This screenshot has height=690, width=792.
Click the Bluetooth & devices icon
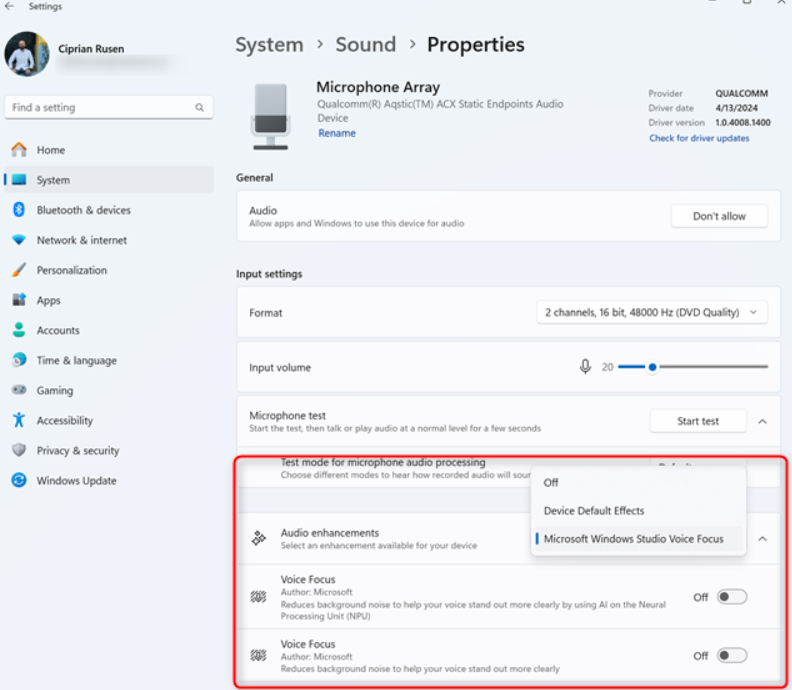(18, 210)
